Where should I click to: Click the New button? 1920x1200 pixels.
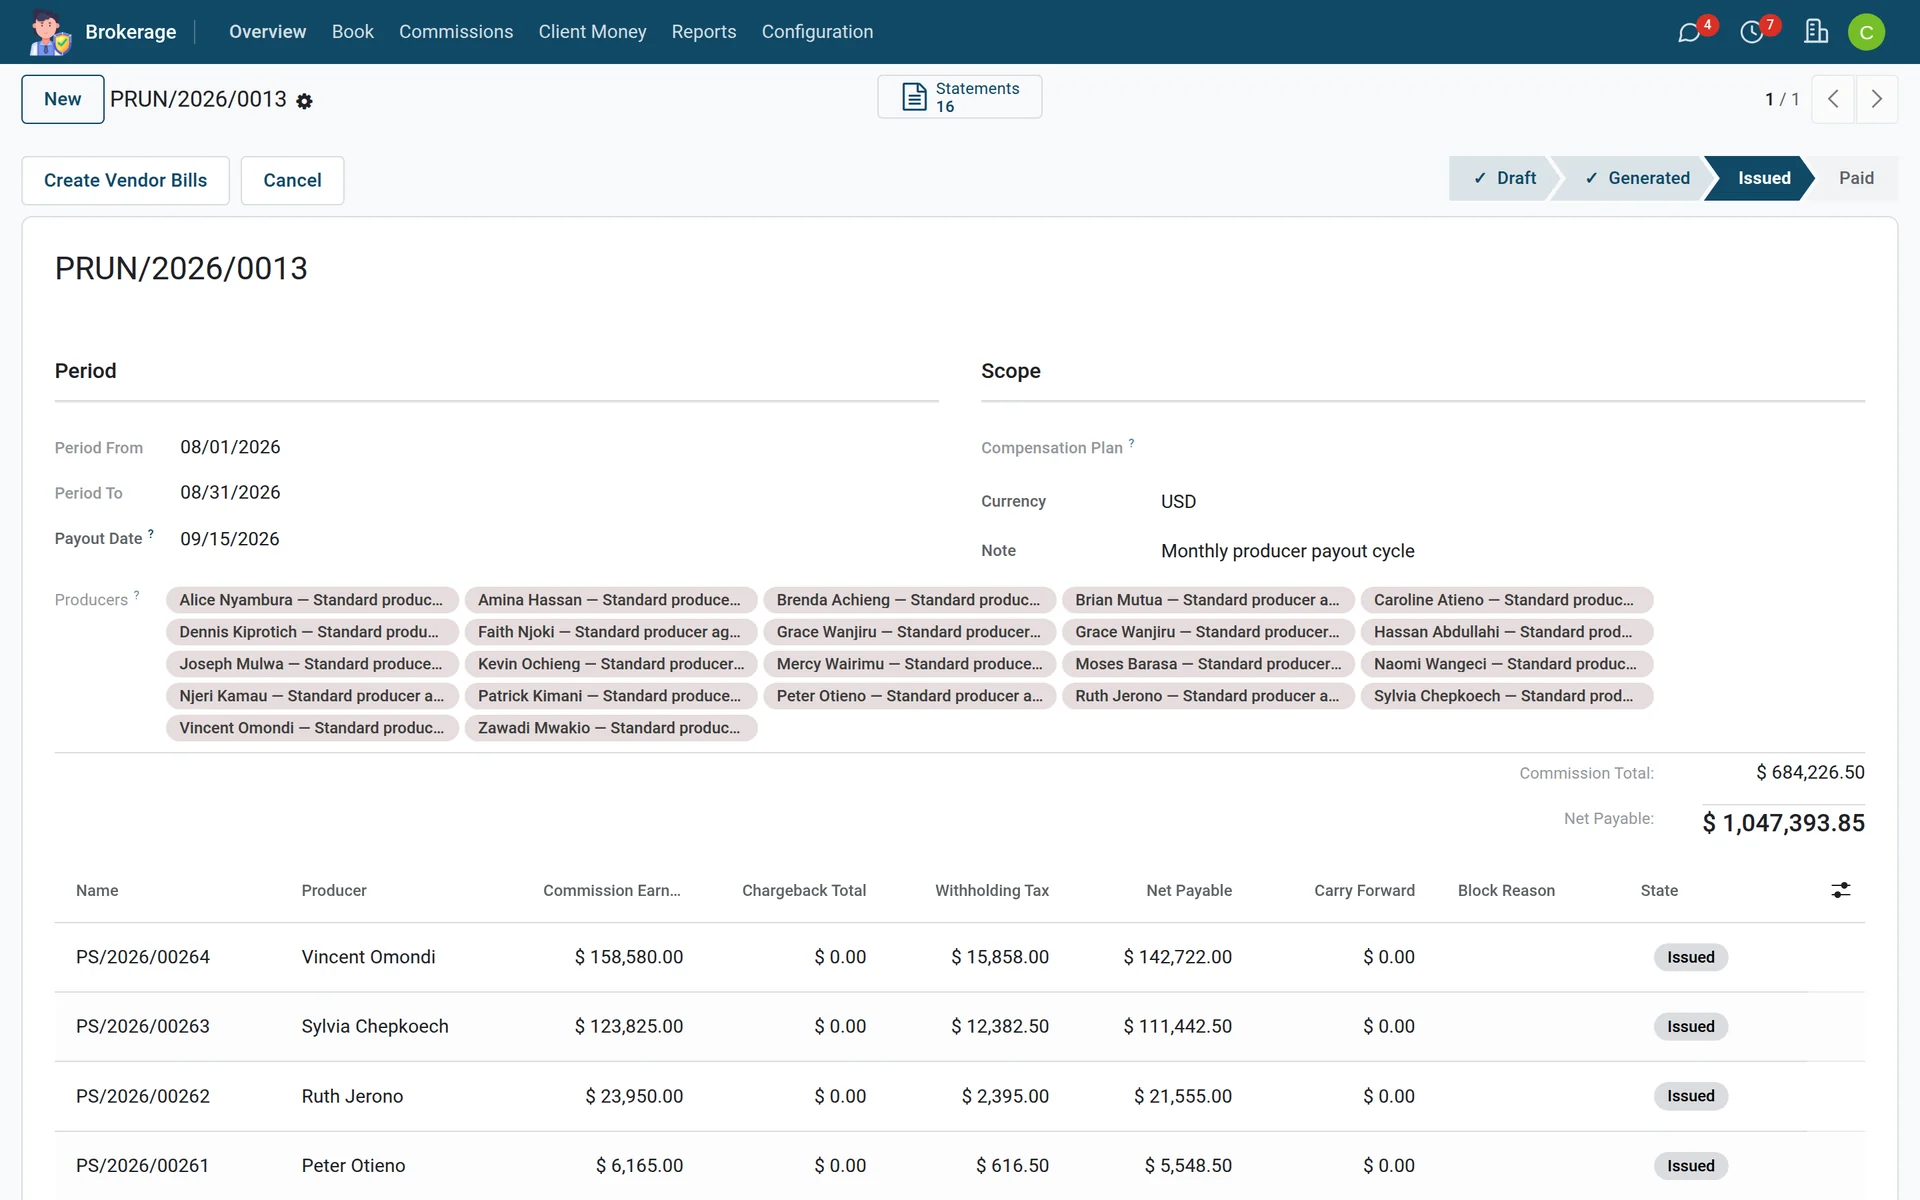coord(63,99)
